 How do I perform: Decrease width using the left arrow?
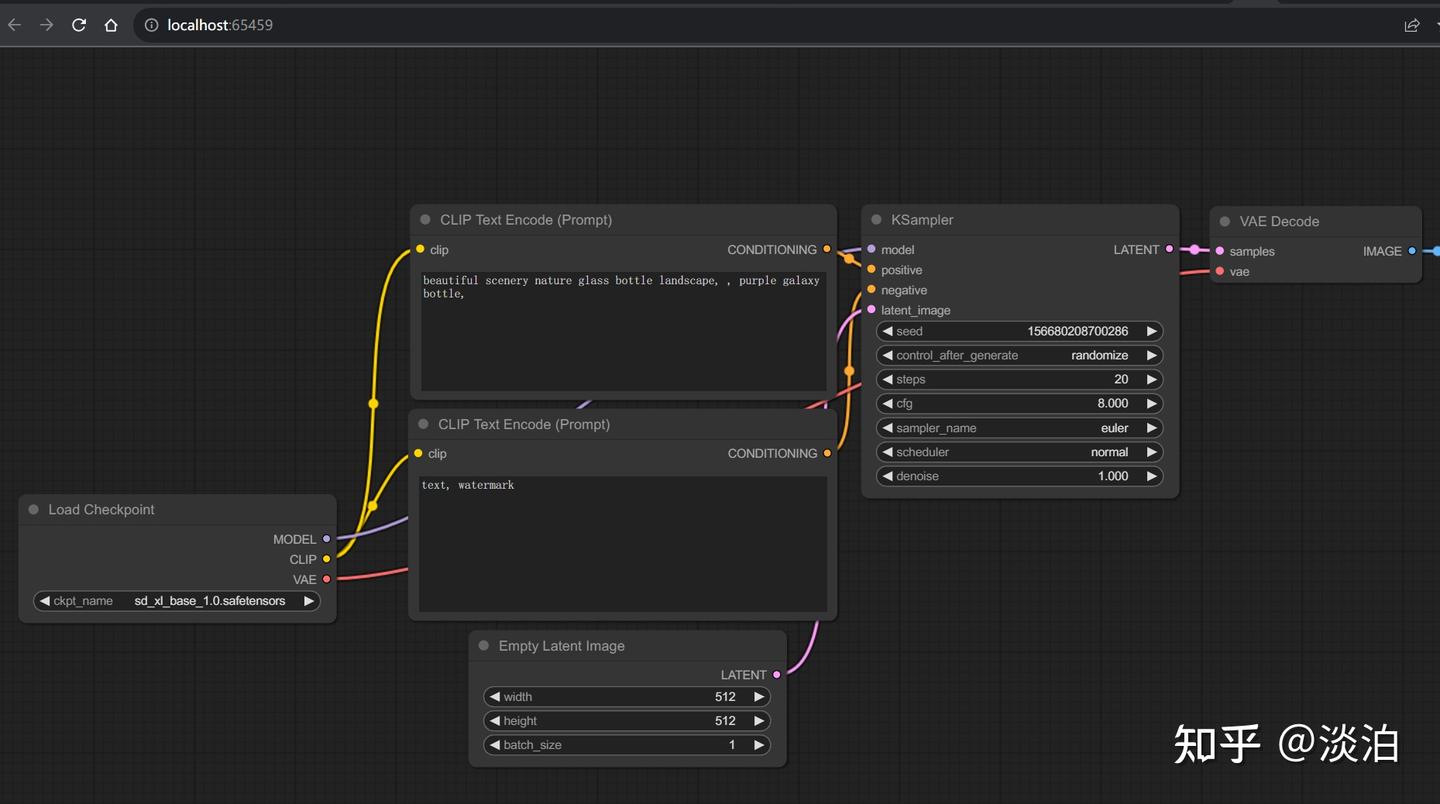[494, 697]
